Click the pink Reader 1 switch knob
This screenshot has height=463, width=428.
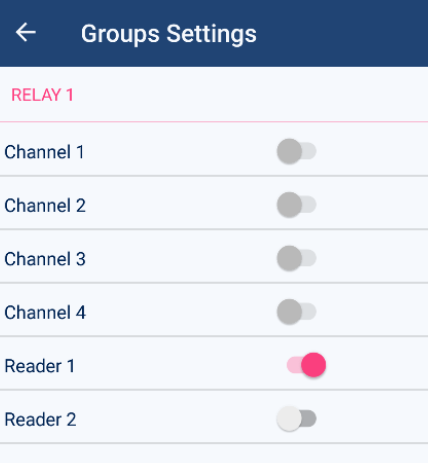(313, 365)
